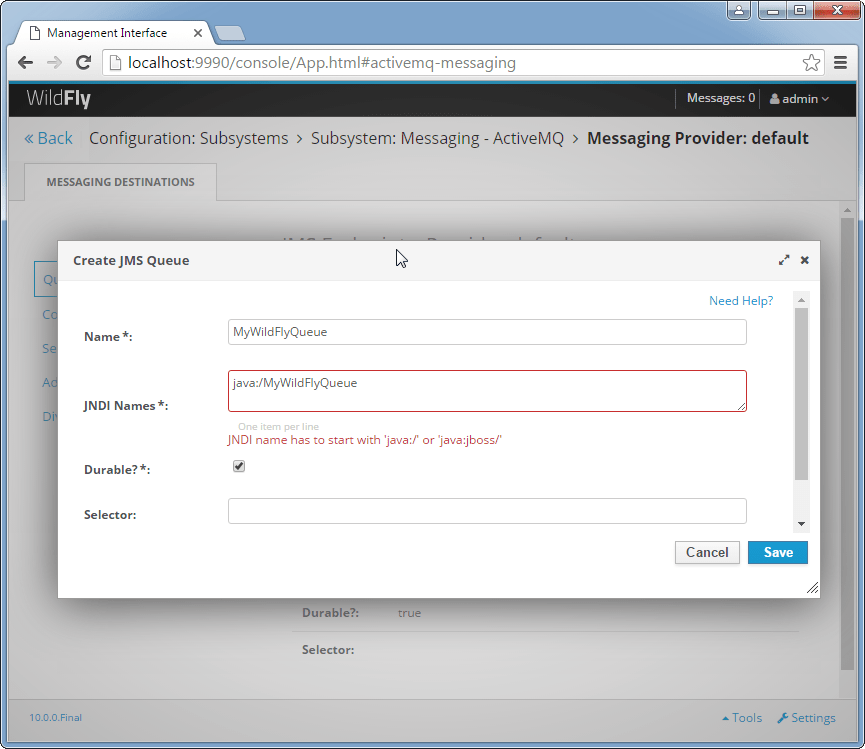Click the browser back navigation arrow
Viewport: 865px width, 749px height.
coord(25,62)
